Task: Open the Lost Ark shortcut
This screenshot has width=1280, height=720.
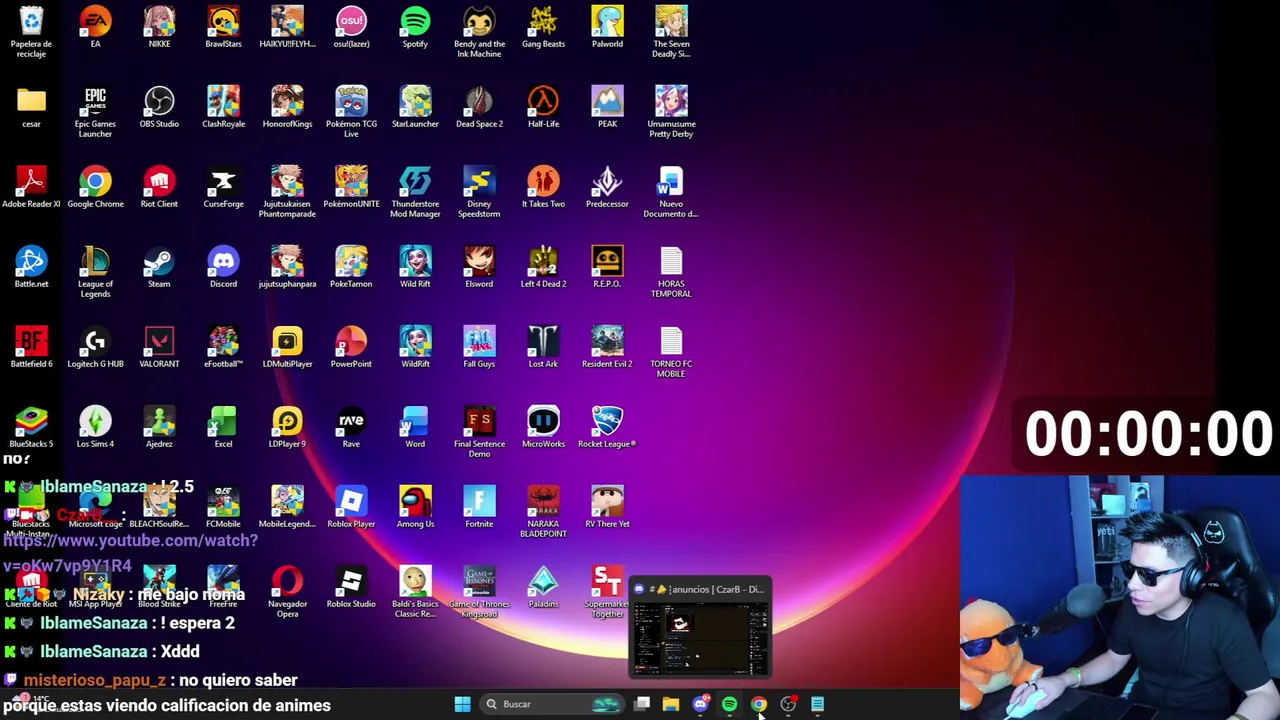Action: click(543, 347)
